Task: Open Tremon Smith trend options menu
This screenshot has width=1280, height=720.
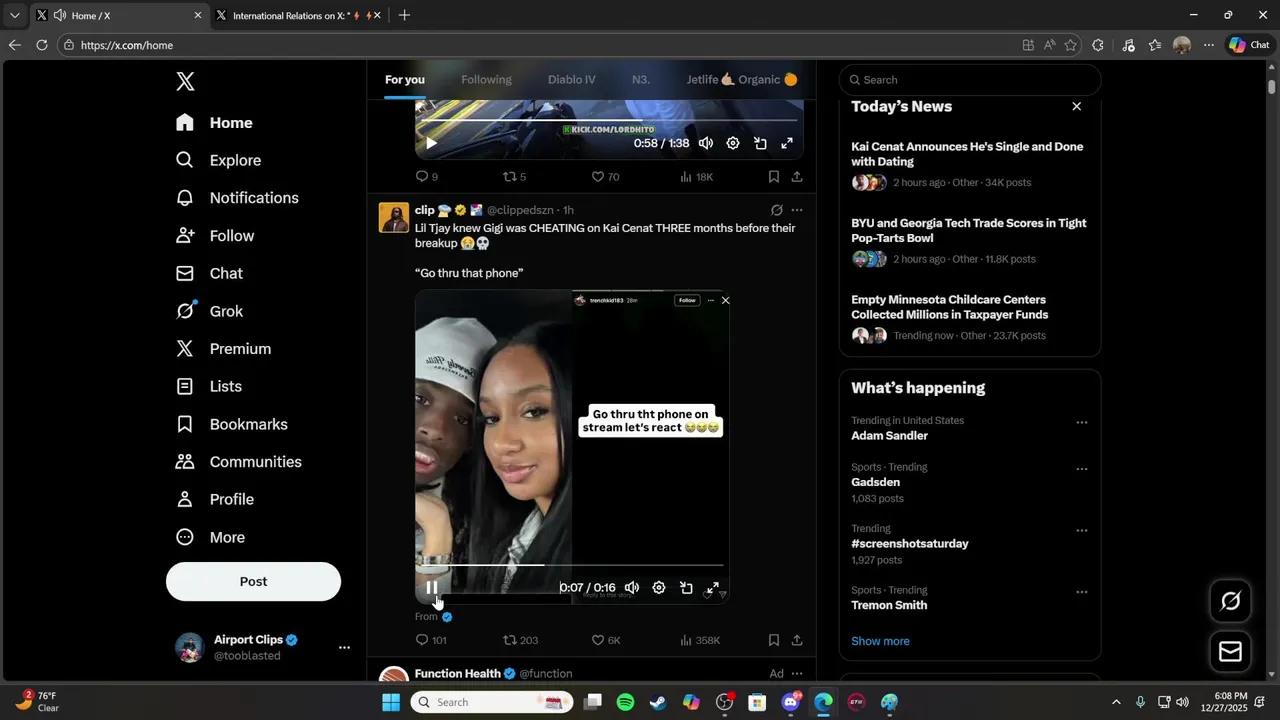Action: coord(1081,592)
